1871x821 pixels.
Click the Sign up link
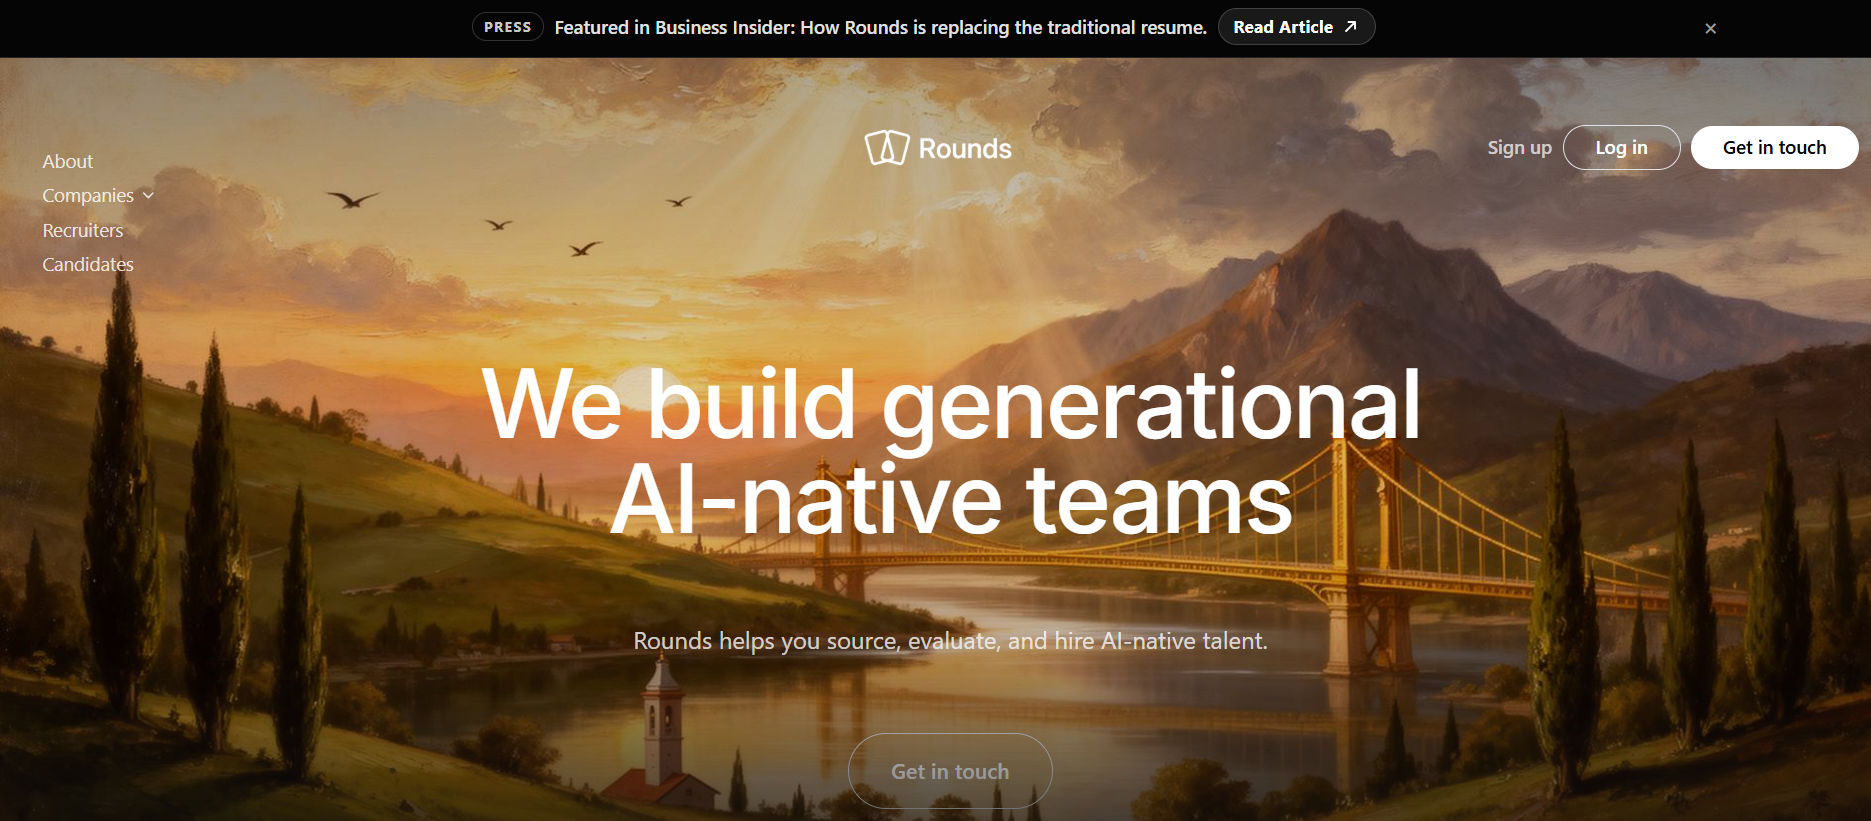(x=1519, y=147)
